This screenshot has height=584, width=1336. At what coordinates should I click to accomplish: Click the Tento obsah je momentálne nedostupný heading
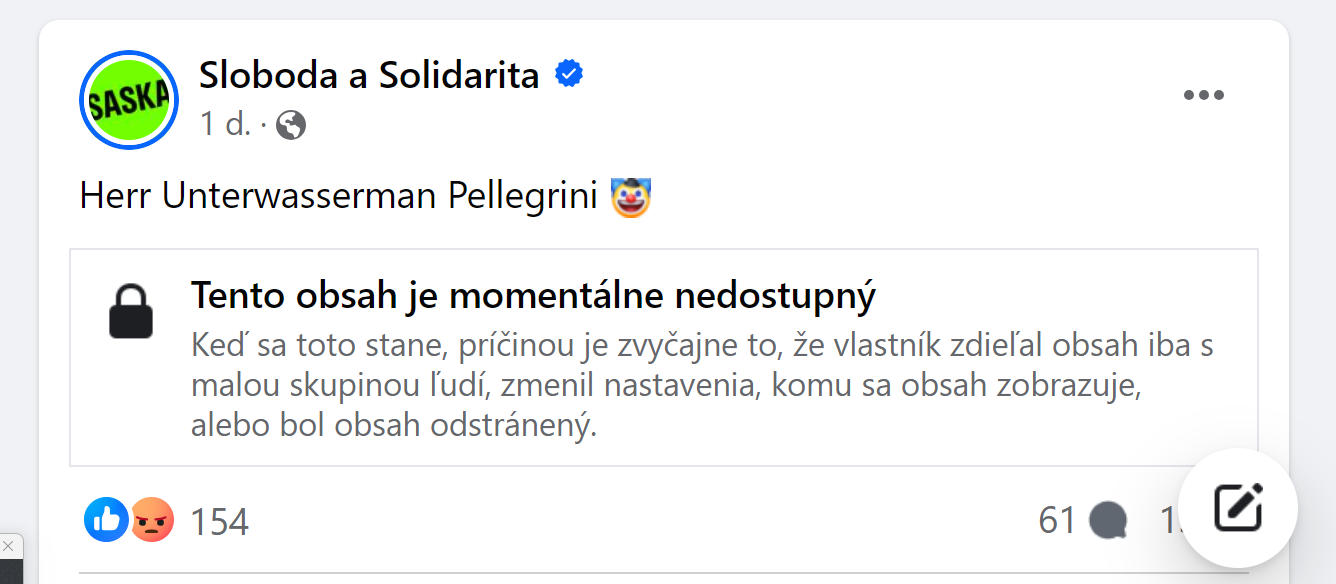pos(533,296)
